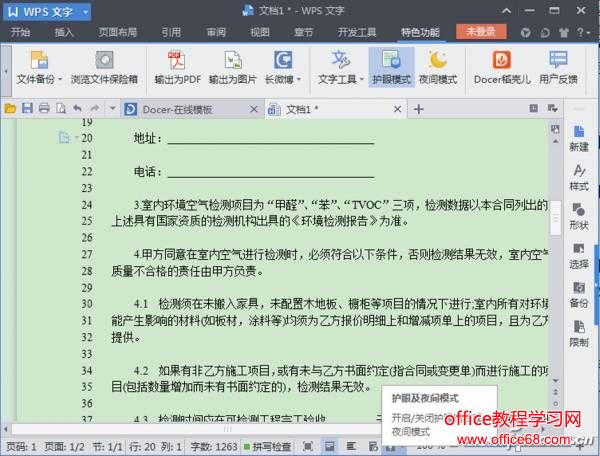Click the paragraph layout icon beside line 20

[x=64, y=137]
